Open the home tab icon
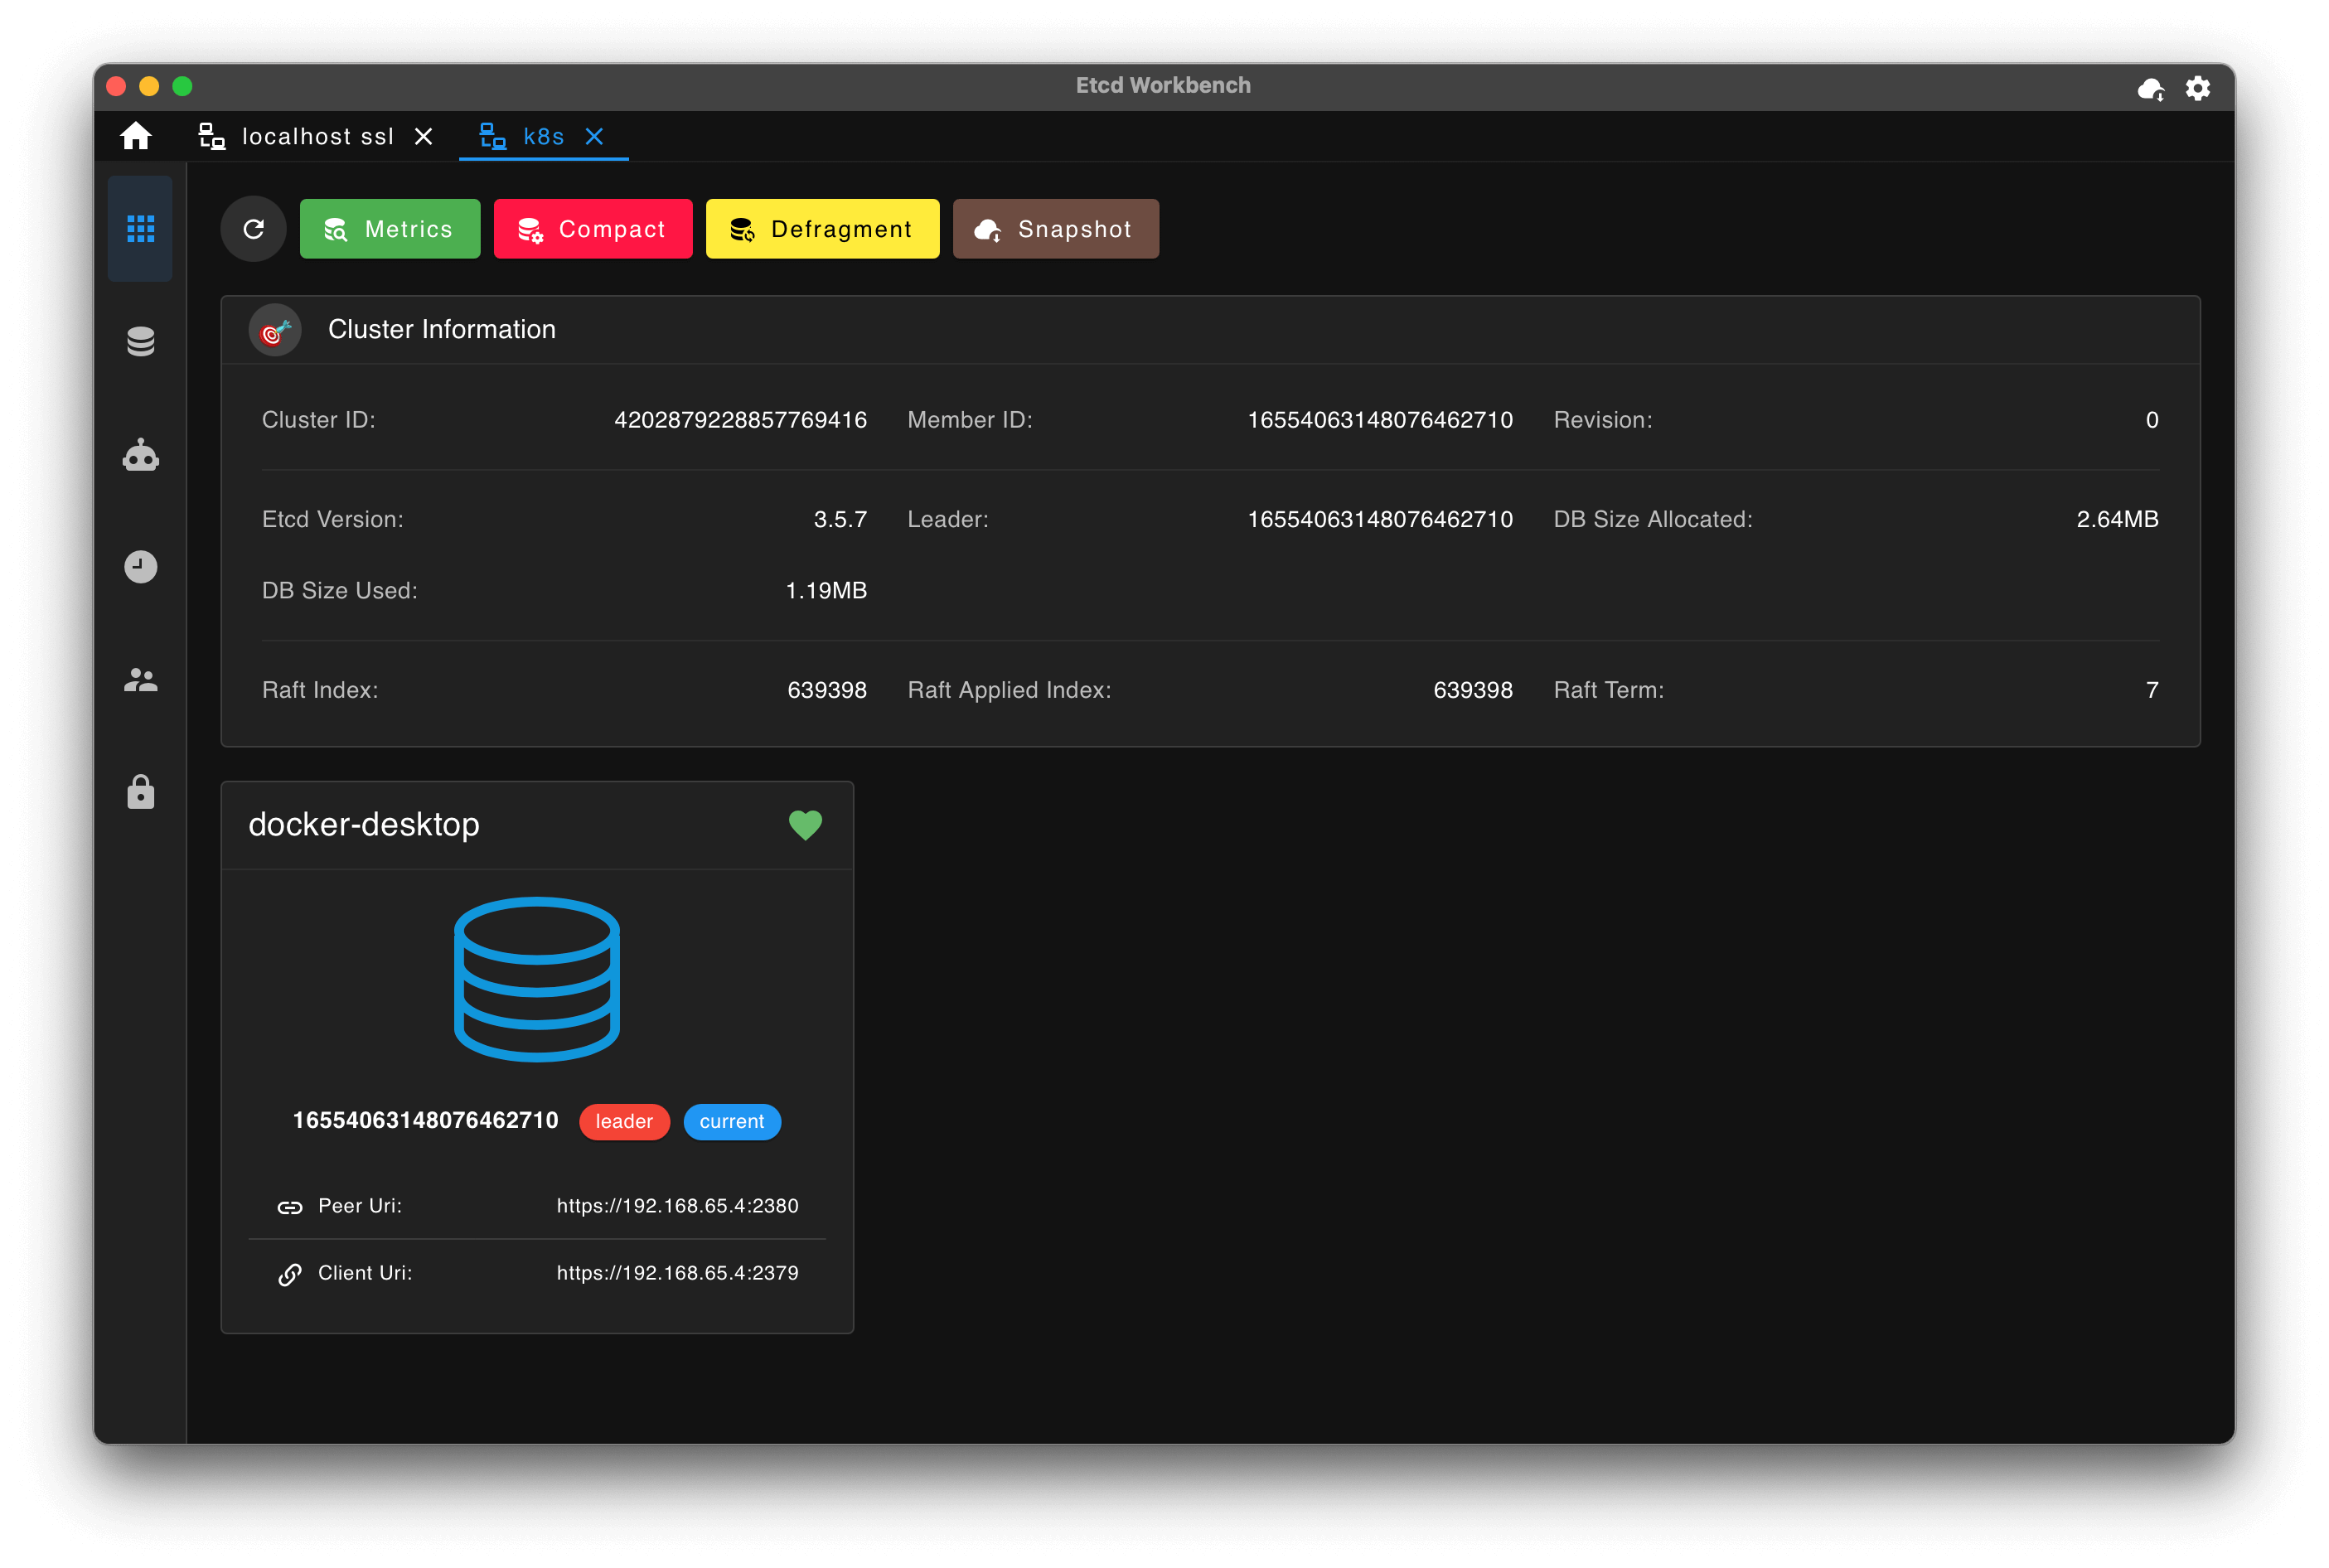 tap(136, 136)
